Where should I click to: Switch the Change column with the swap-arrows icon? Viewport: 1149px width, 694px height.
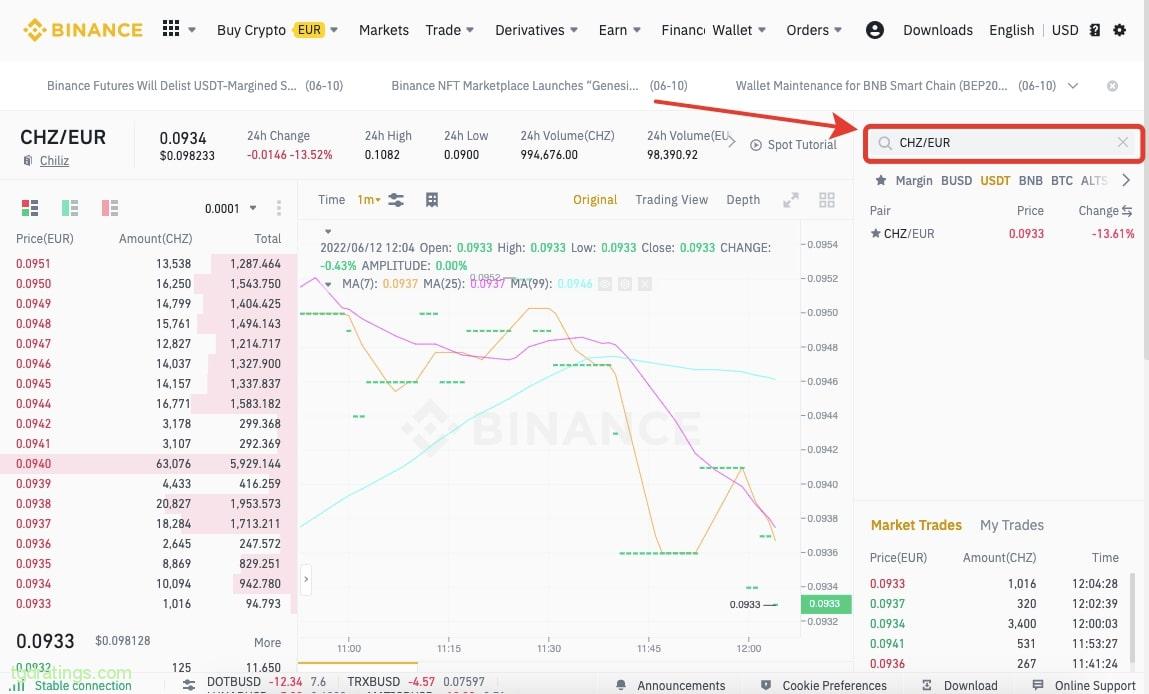tap(1127, 211)
